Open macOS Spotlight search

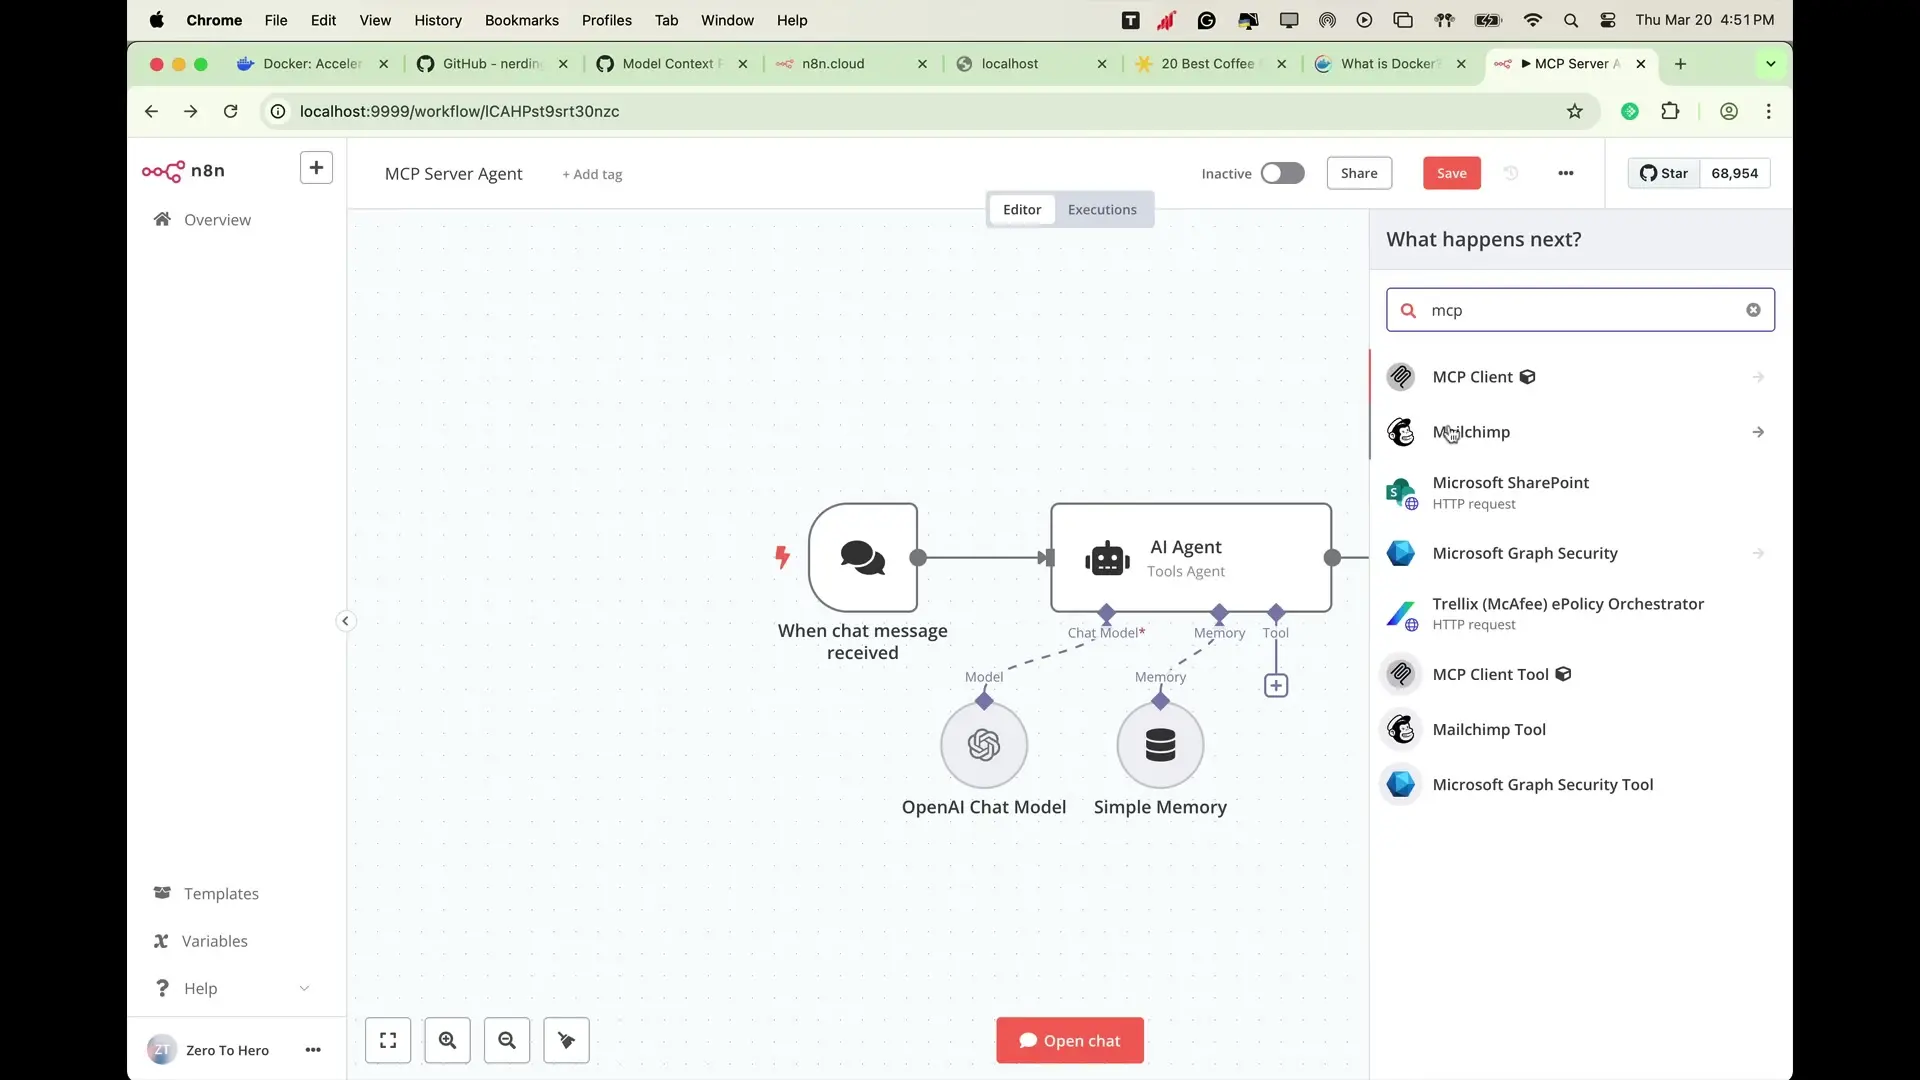[x=1571, y=20]
